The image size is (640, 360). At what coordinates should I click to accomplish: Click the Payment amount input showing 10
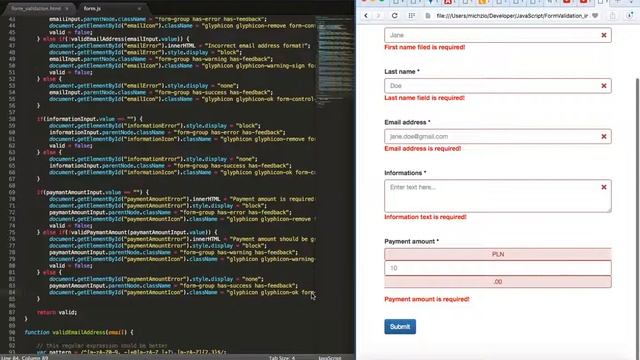pos(498,268)
